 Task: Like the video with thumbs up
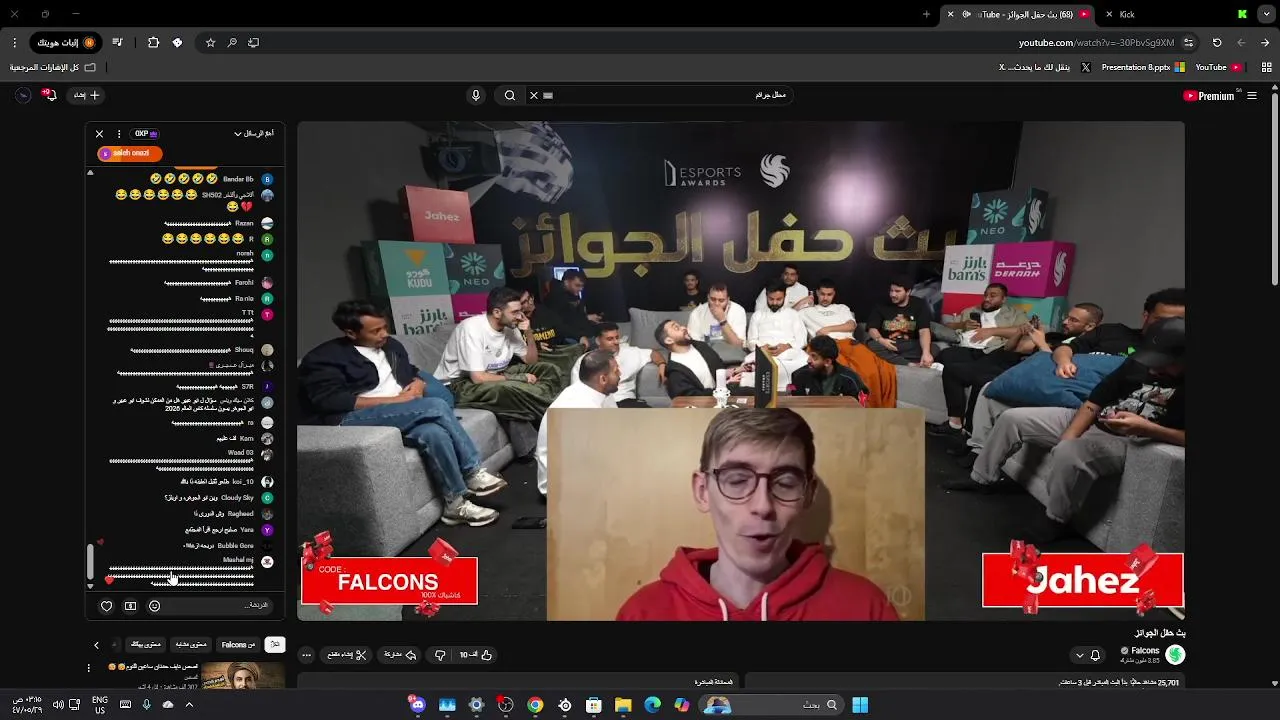pyautogui.click(x=476, y=655)
